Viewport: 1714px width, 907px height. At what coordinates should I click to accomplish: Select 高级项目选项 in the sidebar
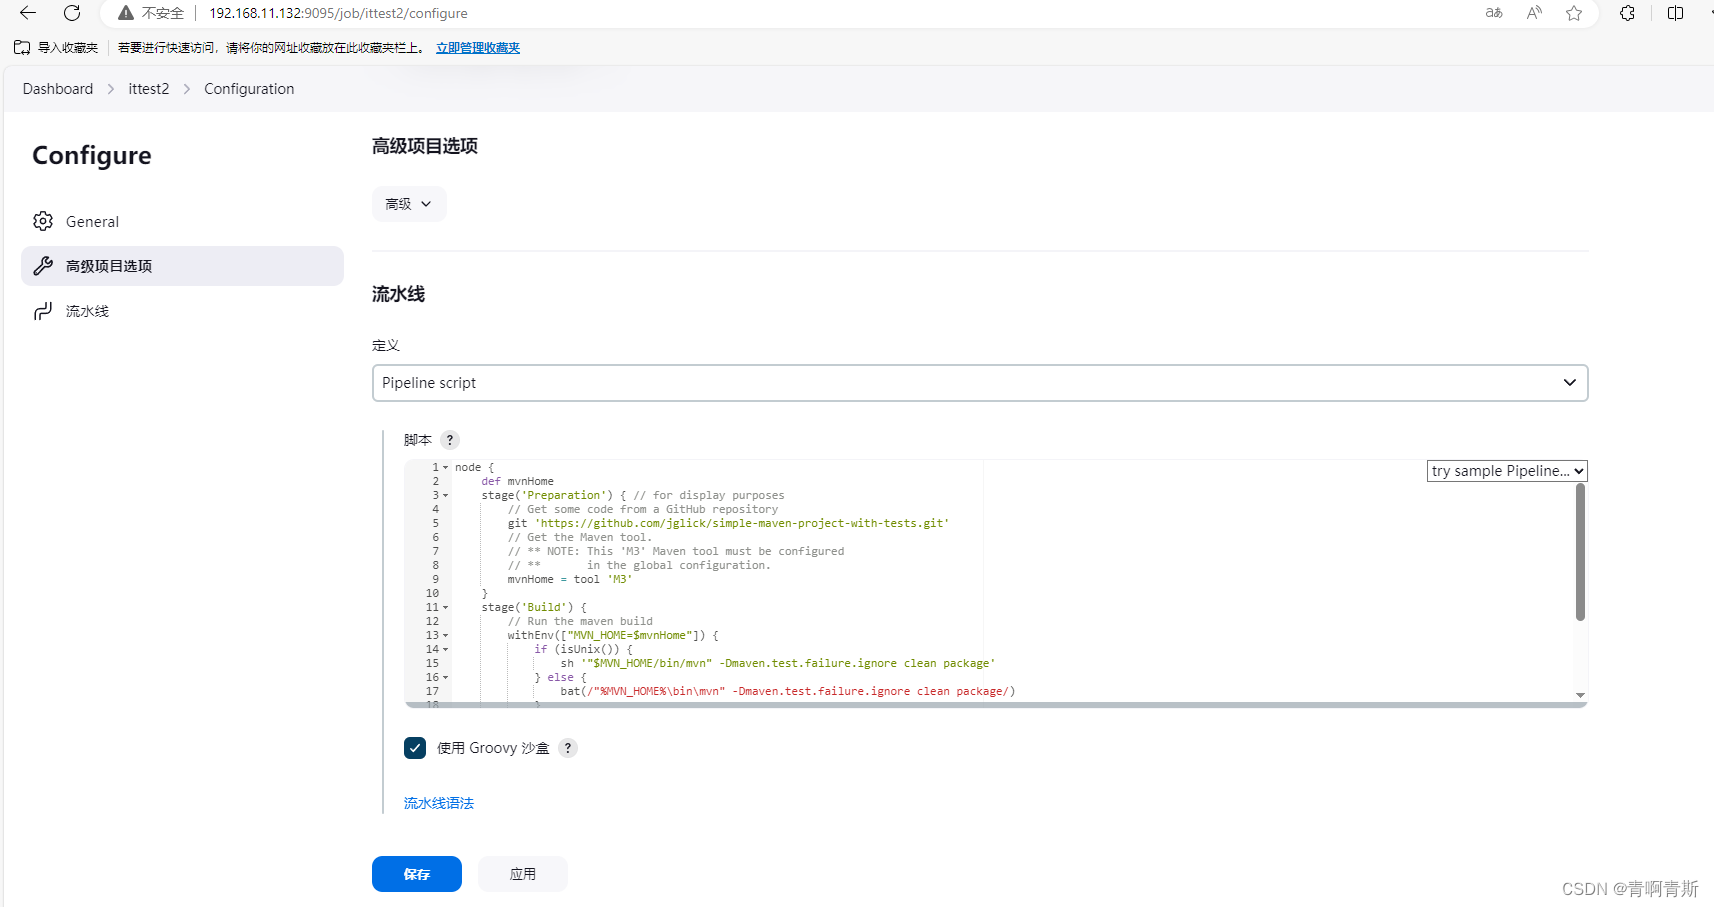182,266
